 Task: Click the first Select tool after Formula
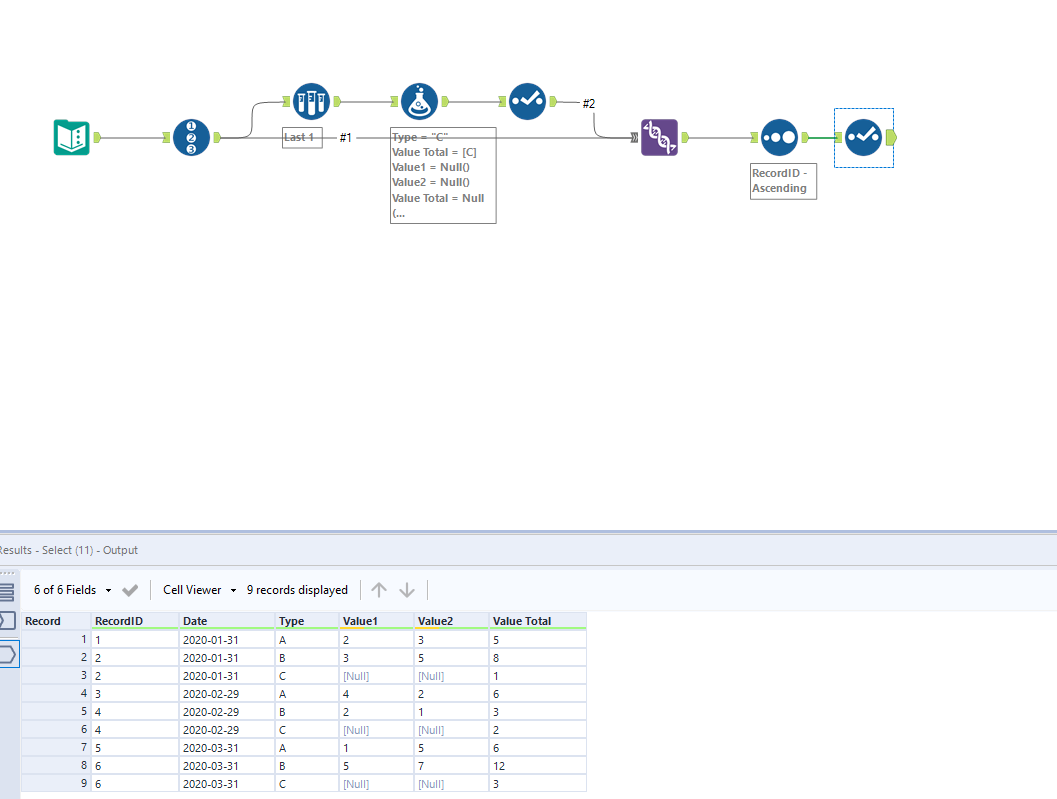pos(527,101)
